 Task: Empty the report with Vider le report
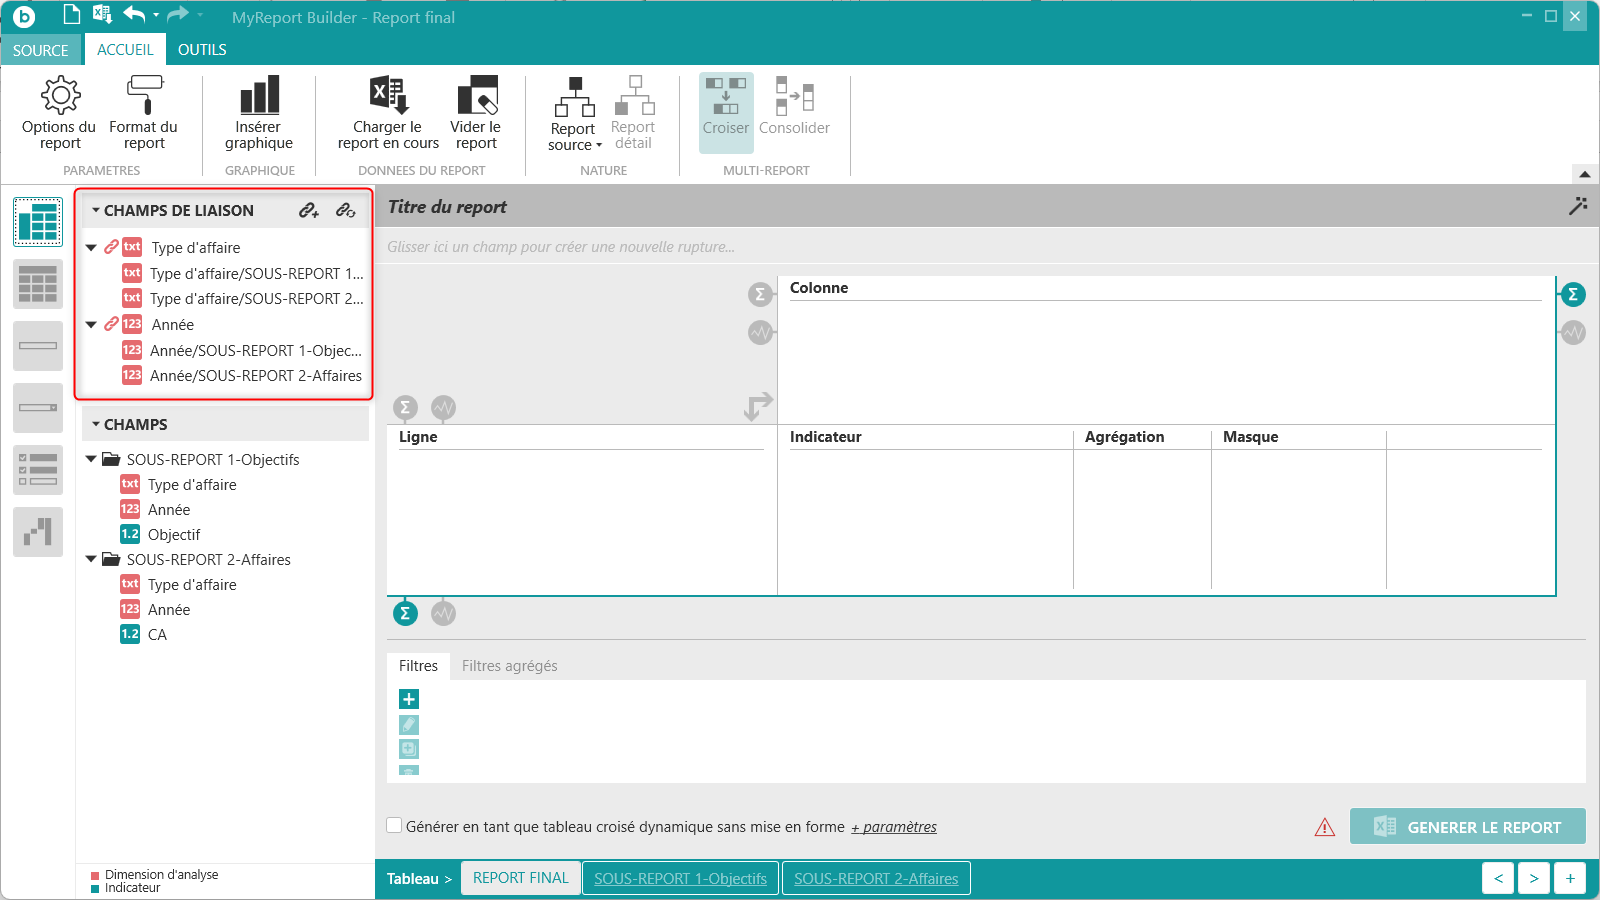point(476,113)
